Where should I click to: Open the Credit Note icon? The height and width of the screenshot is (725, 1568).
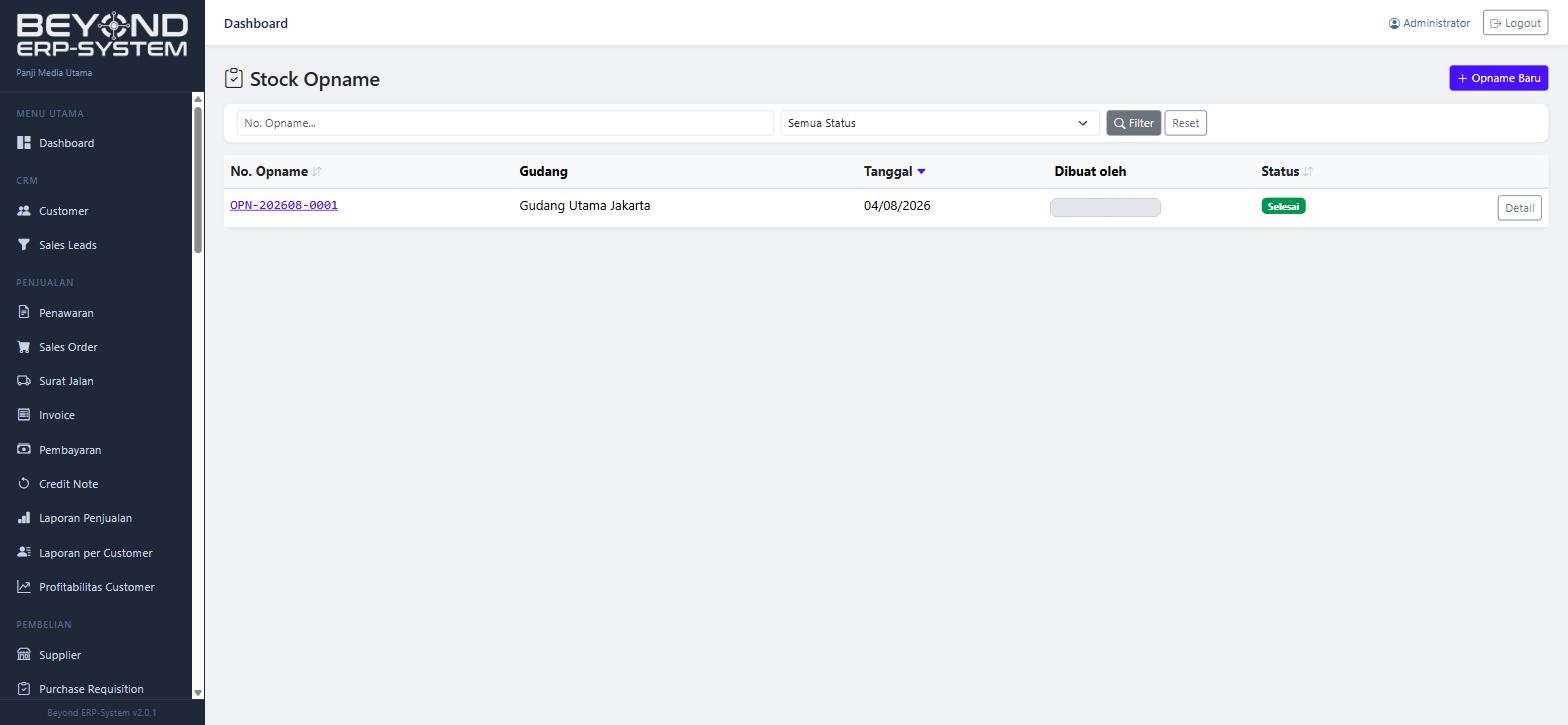pyautogui.click(x=24, y=484)
